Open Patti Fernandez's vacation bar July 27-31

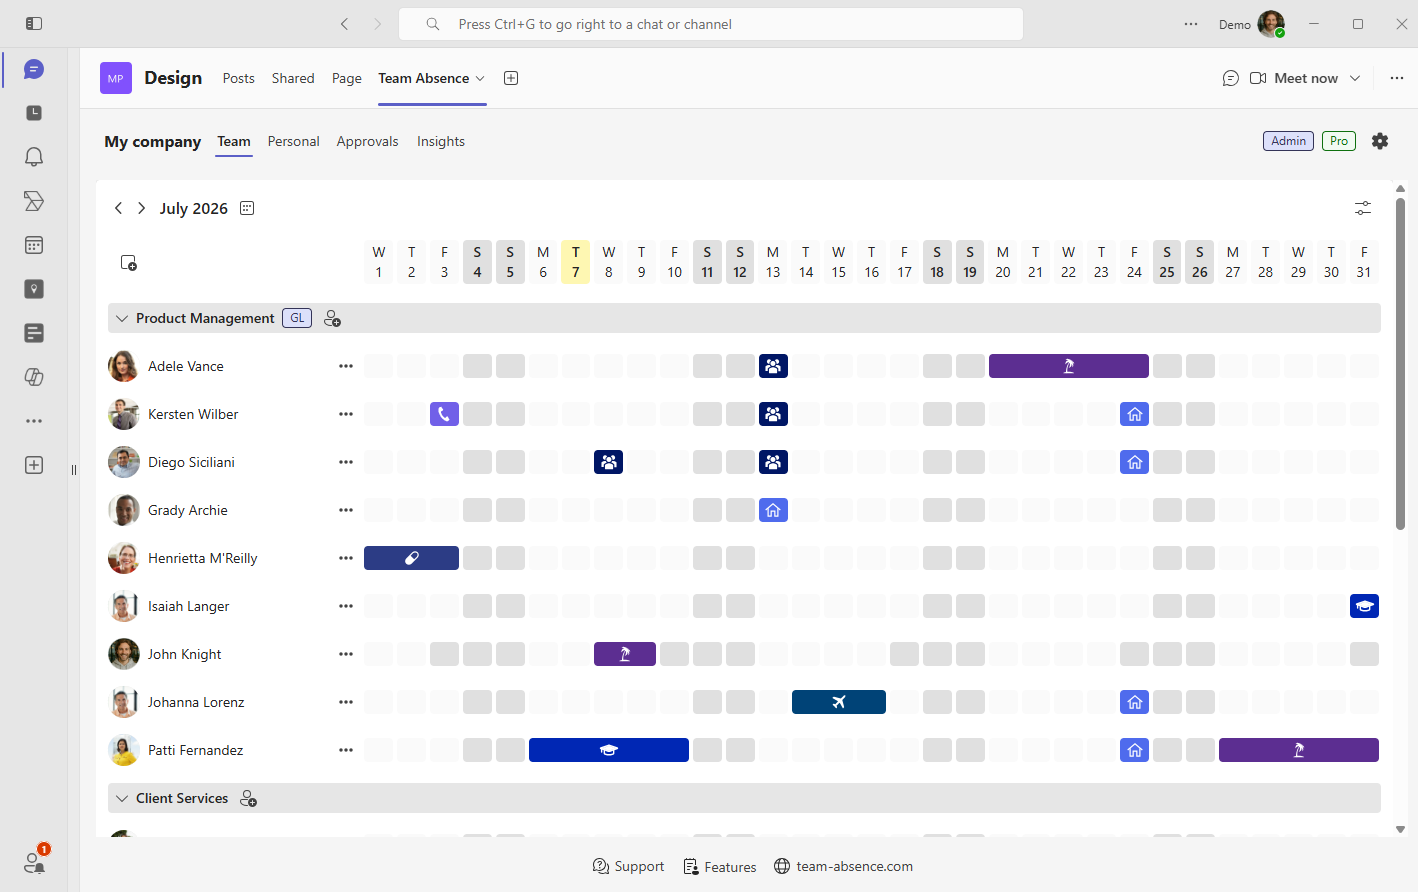[1299, 750]
